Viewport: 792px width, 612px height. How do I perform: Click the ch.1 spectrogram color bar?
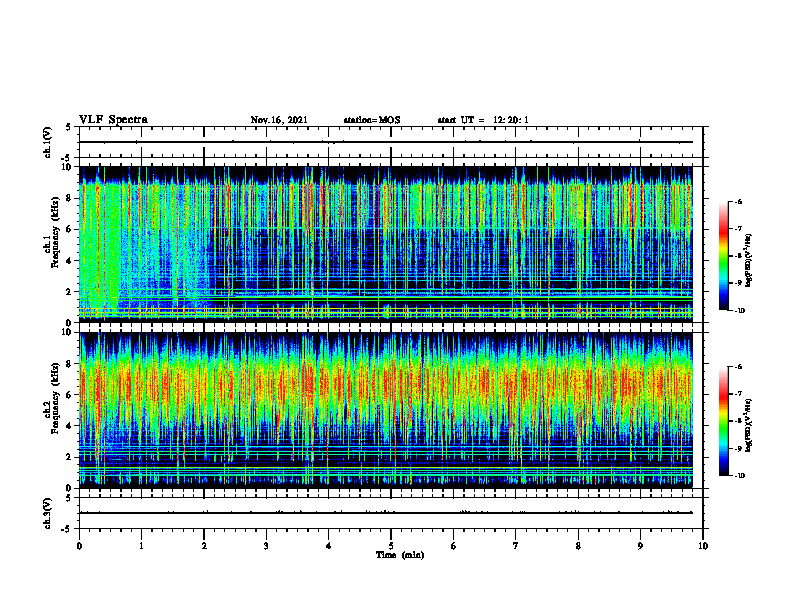click(724, 256)
